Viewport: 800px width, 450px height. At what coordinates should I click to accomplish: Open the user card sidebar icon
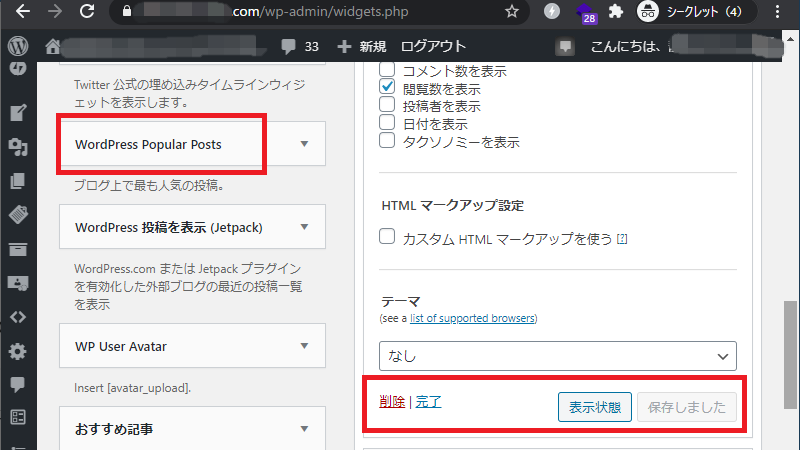click(x=18, y=283)
